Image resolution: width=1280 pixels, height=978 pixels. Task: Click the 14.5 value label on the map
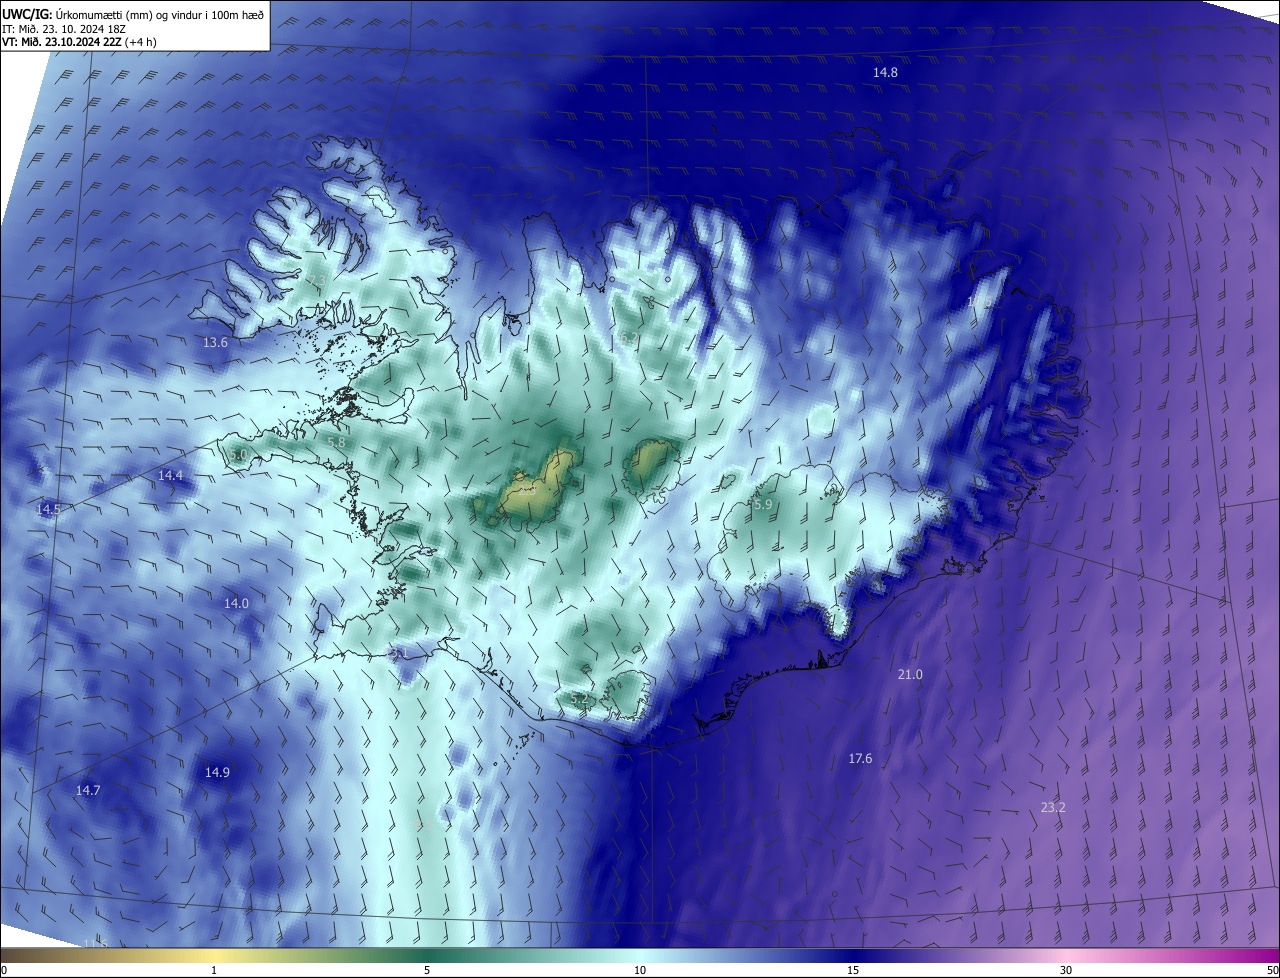(x=48, y=509)
